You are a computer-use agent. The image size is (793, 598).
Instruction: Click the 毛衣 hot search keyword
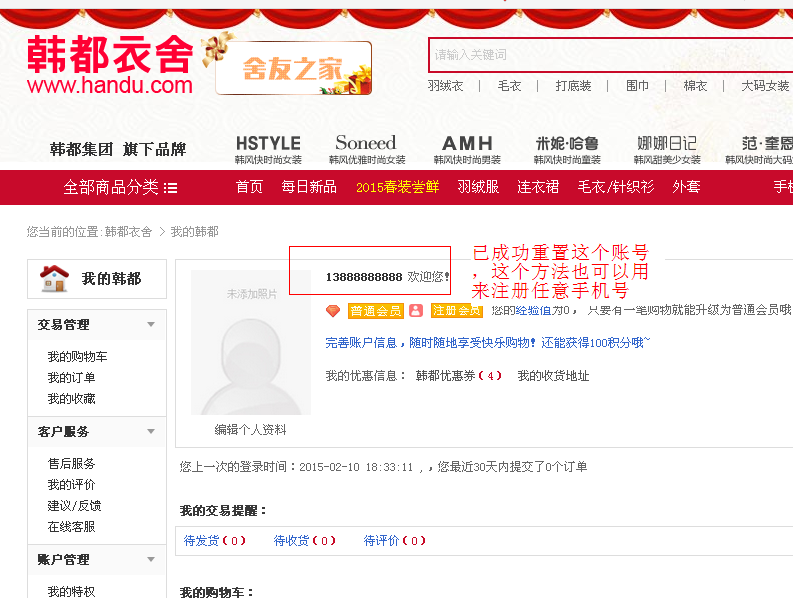pyautogui.click(x=509, y=86)
